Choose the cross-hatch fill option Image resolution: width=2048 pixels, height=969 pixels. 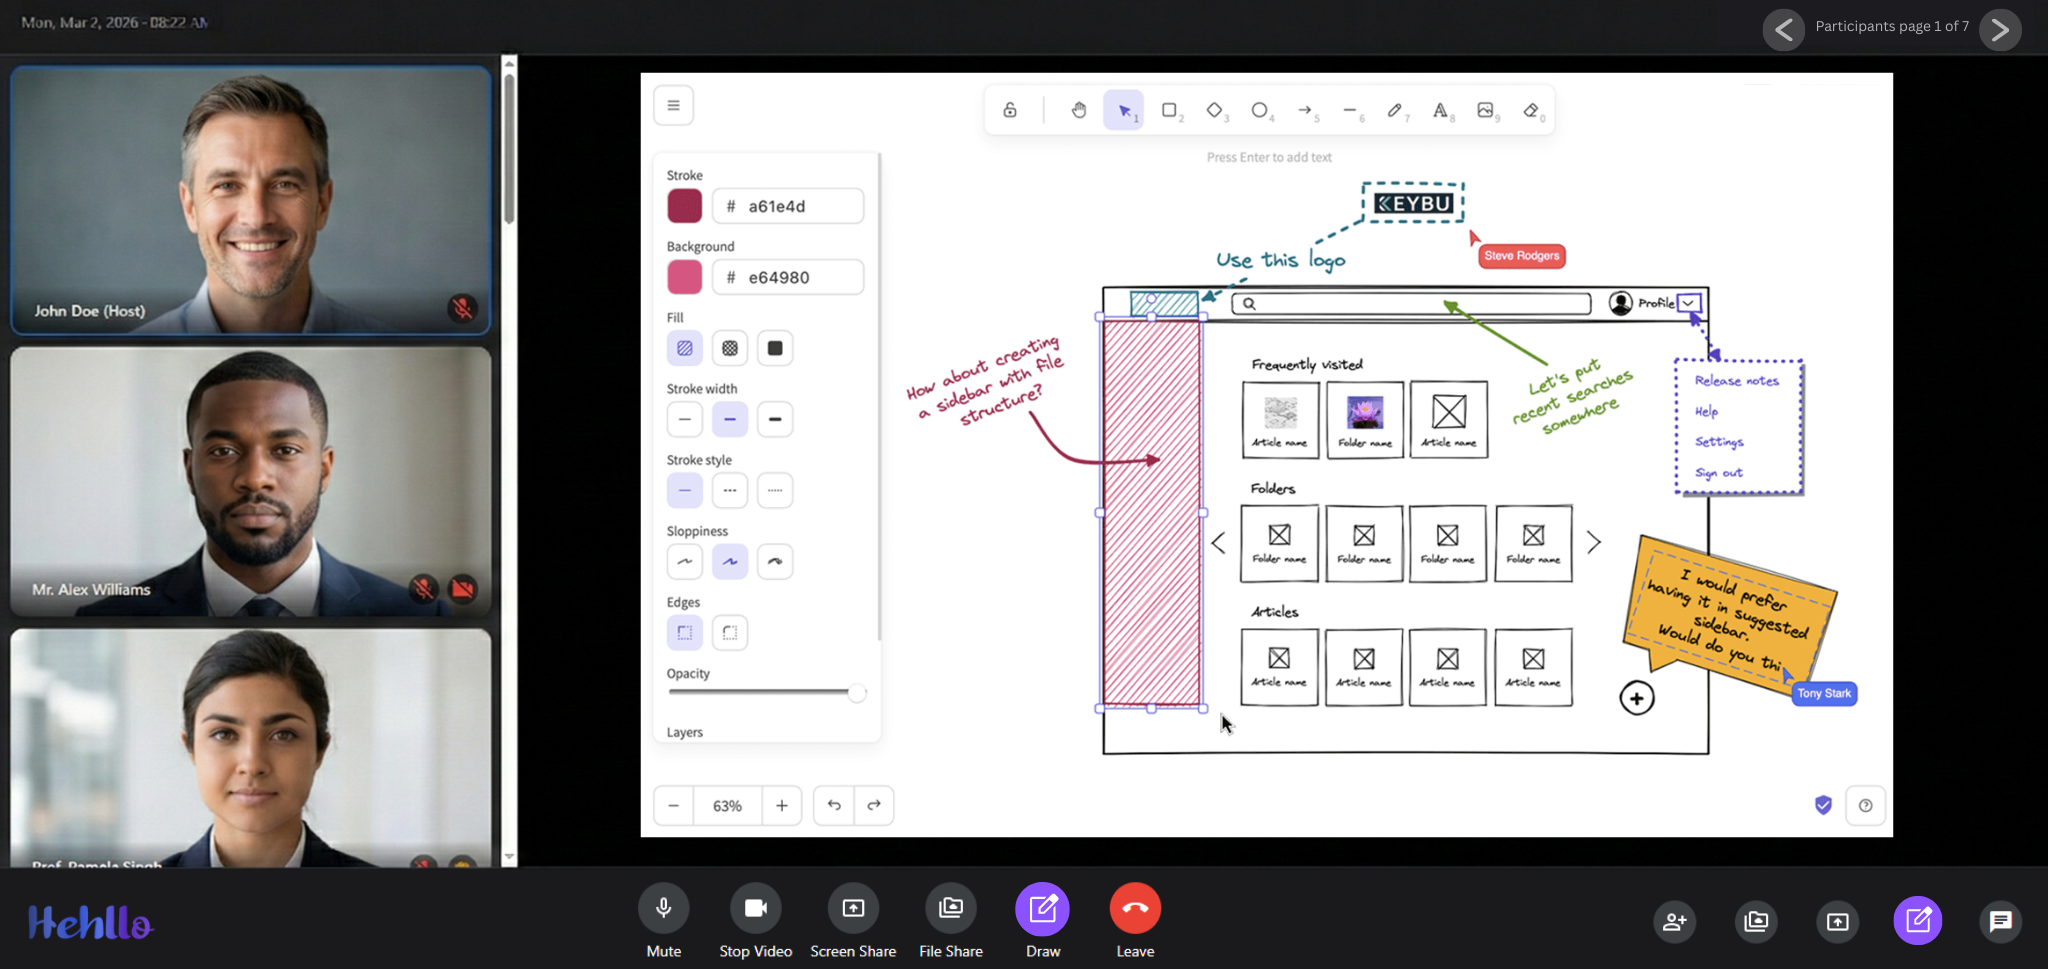(x=730, y=348)
